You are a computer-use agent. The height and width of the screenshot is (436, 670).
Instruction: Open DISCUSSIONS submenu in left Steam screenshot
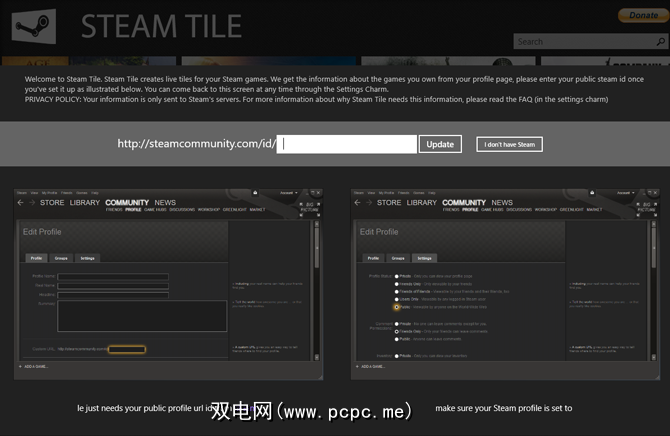[x=182, y=210]
